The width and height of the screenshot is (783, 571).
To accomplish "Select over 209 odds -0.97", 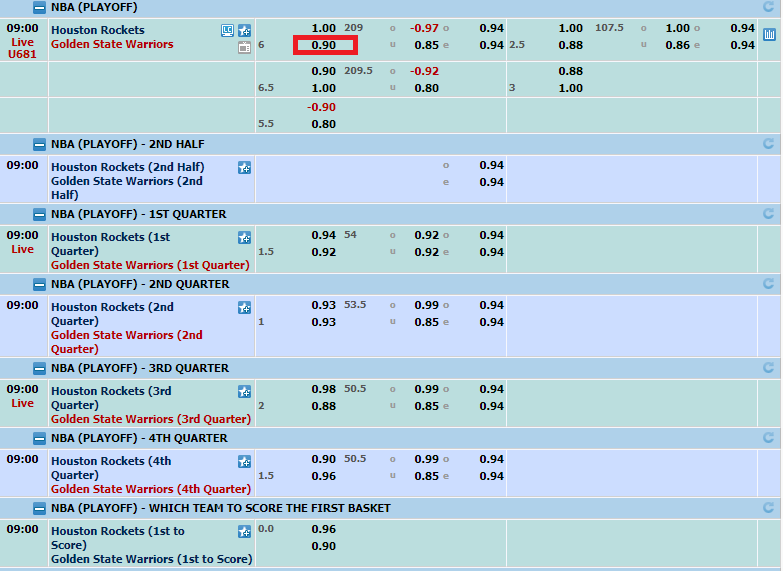I will click(424, 28).
